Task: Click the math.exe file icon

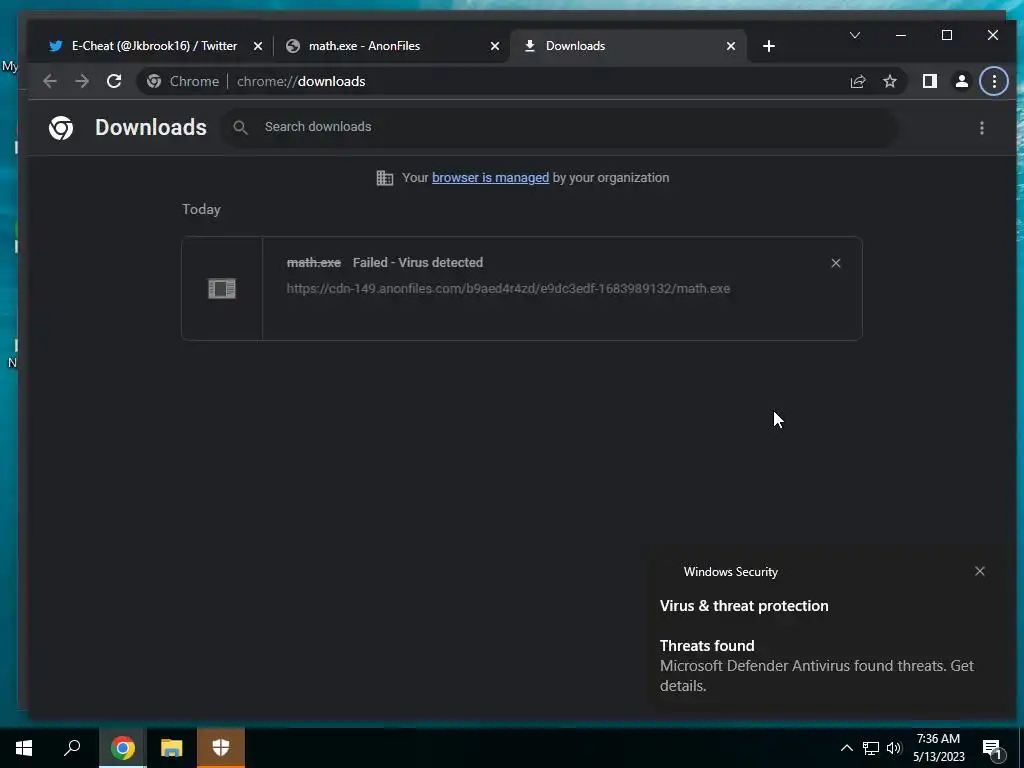Action: point(221,288)
